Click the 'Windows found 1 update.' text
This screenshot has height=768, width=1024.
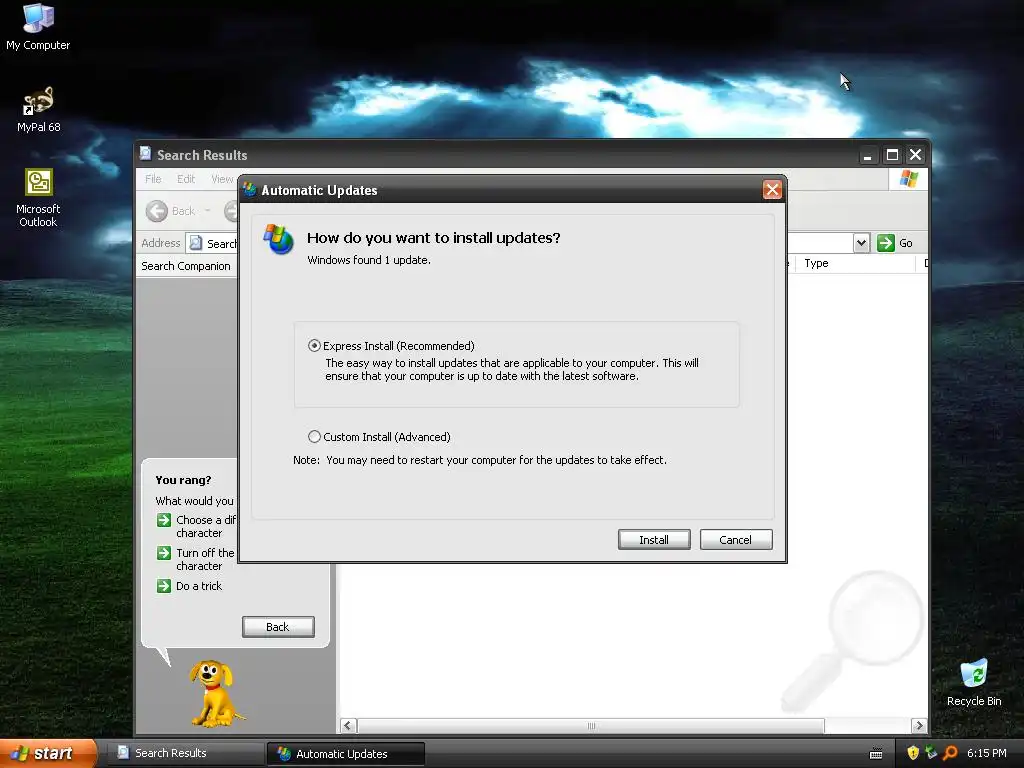point(368,260)
